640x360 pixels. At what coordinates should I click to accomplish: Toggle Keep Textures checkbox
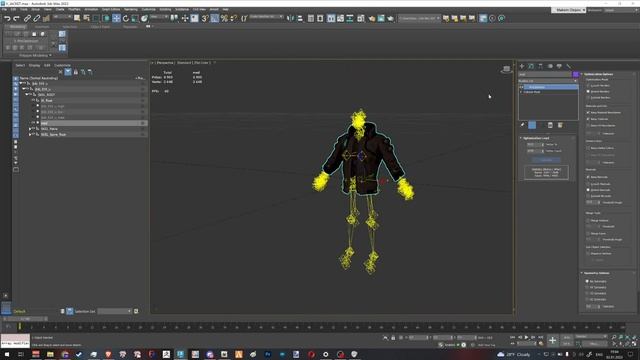point(588,119)
